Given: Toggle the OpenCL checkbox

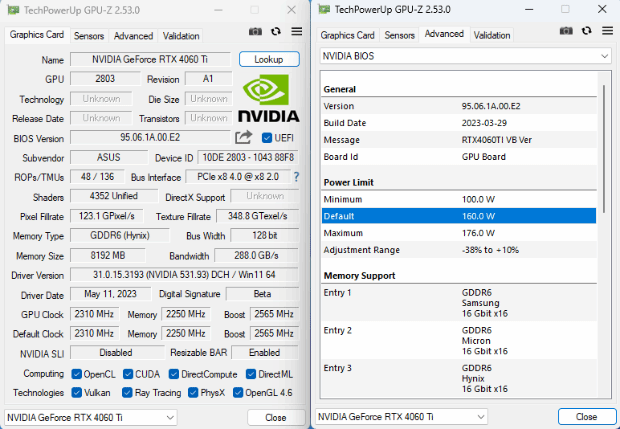Looking at the screenshot, I should pos(77,374).
